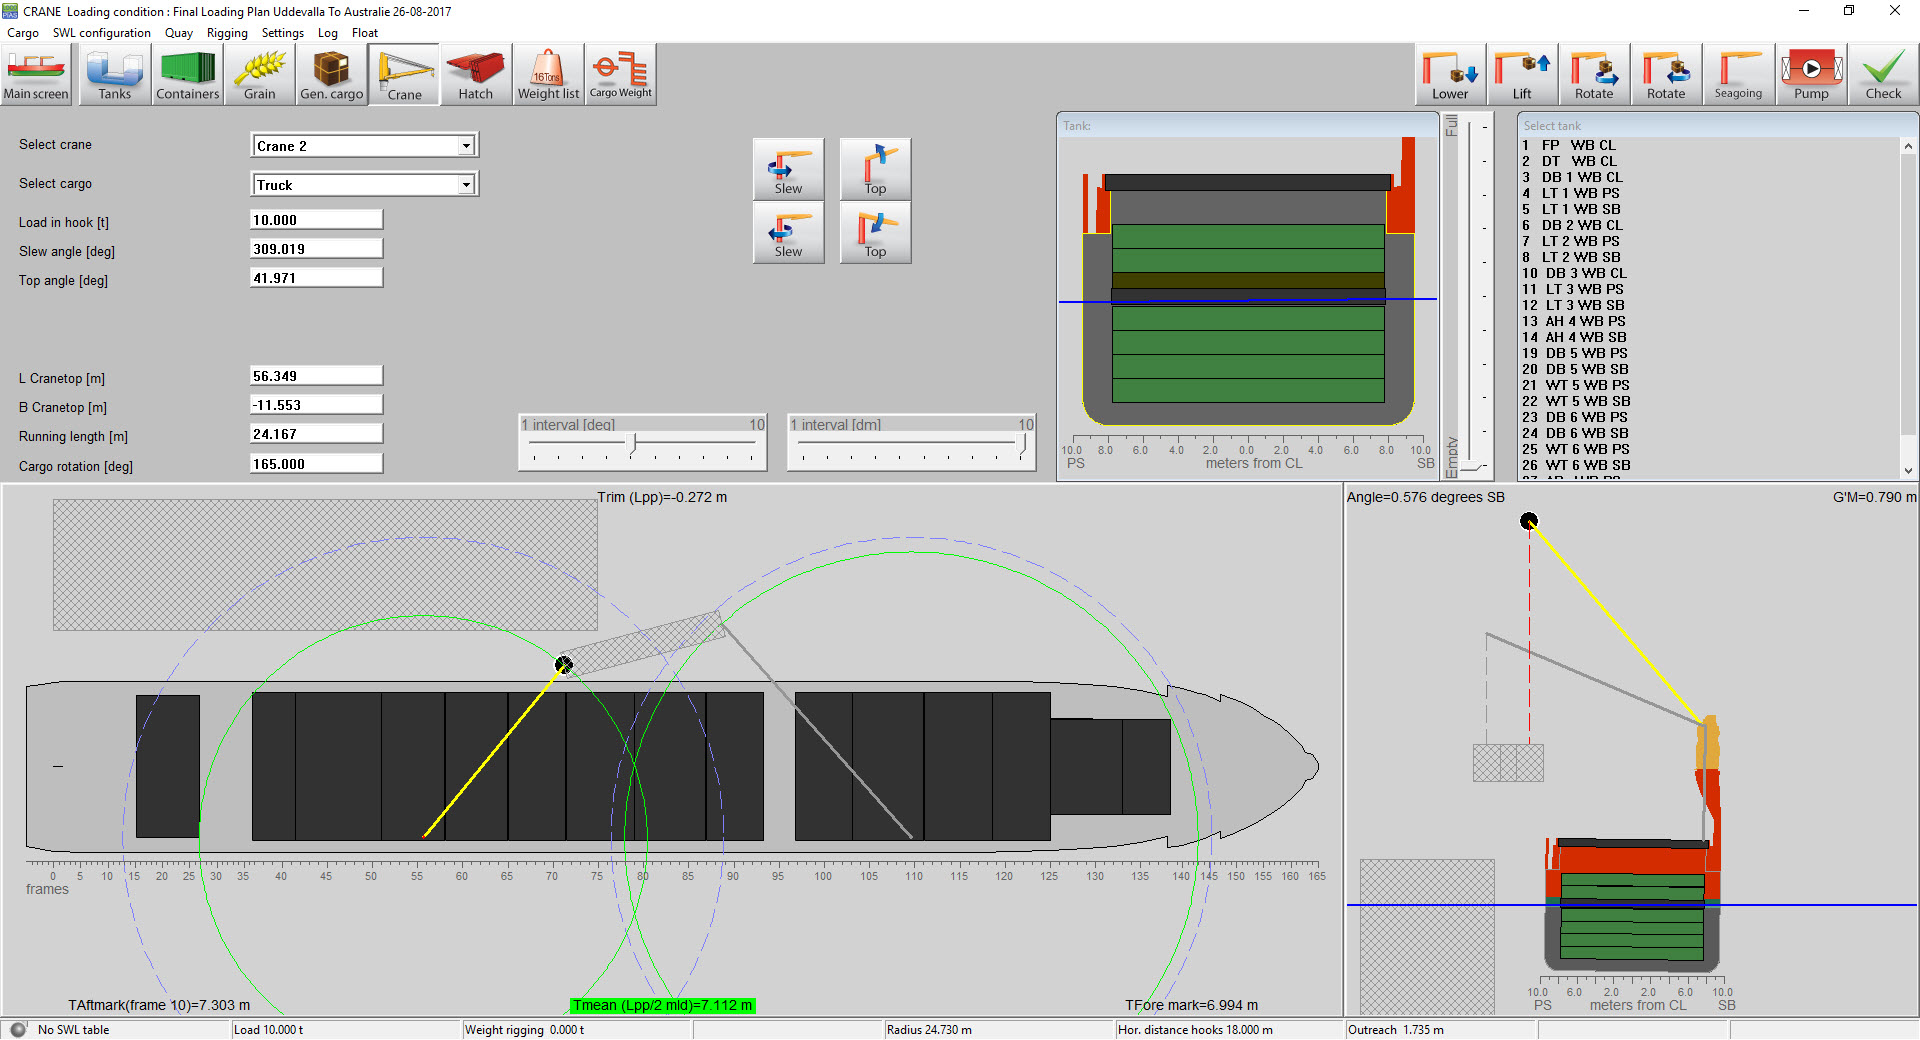Click the tank Full/Empty level slider
Viewport: 1920px width, 1040px height.
[x=1471, y=295]
